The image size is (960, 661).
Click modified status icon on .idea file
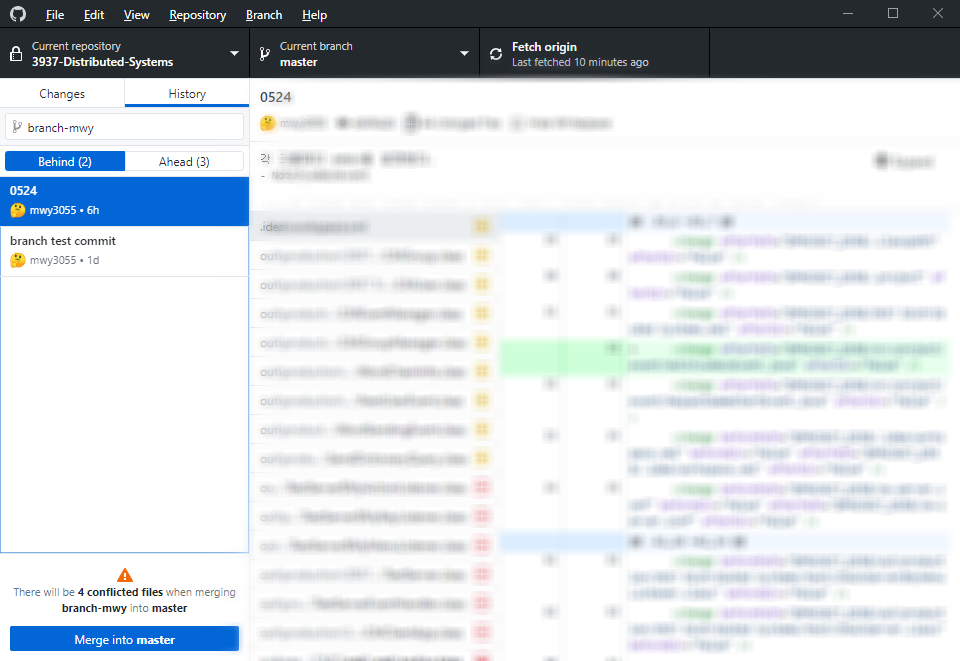pyautogui.click(x=482, y=226)
